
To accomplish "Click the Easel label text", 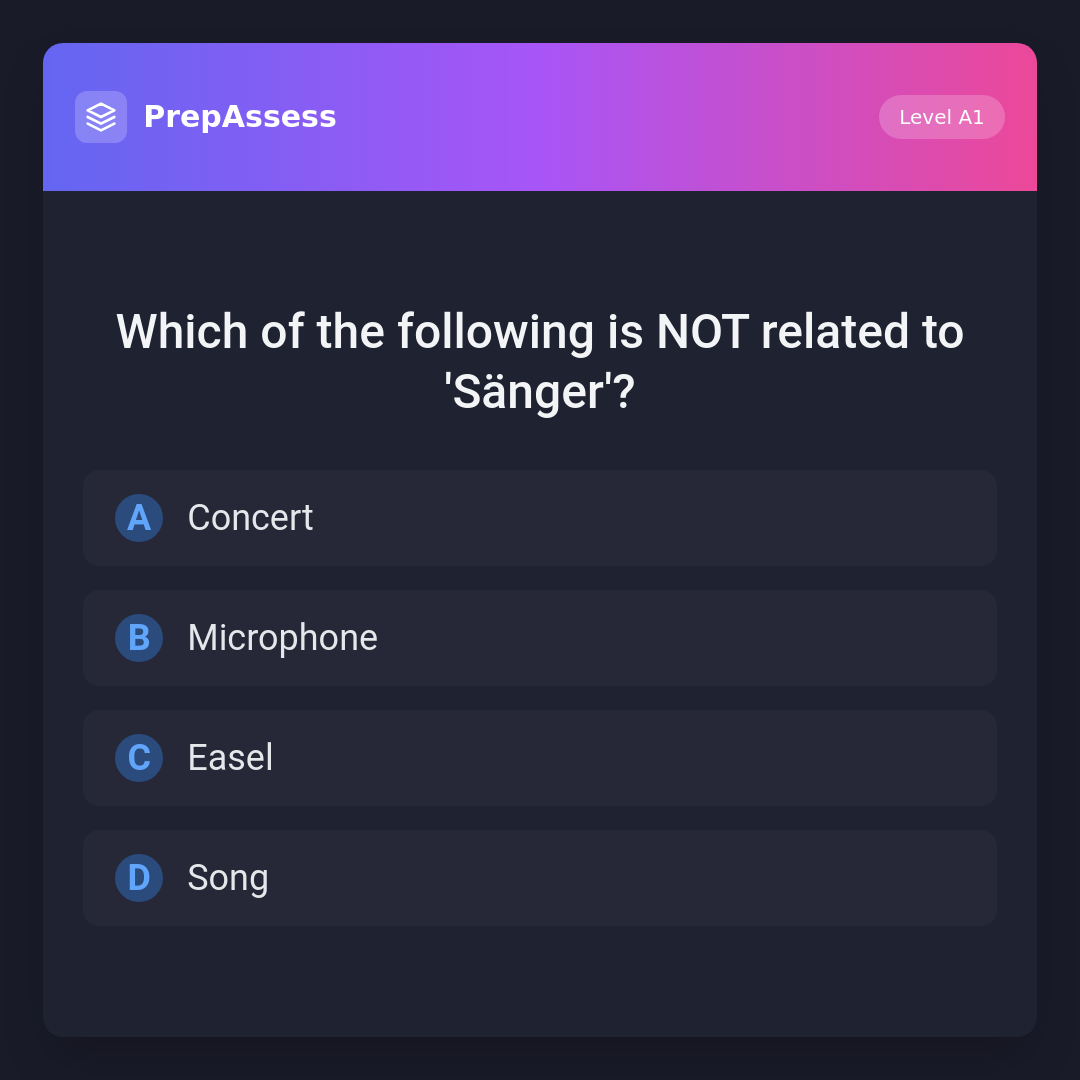I will (x=230, y=758).
